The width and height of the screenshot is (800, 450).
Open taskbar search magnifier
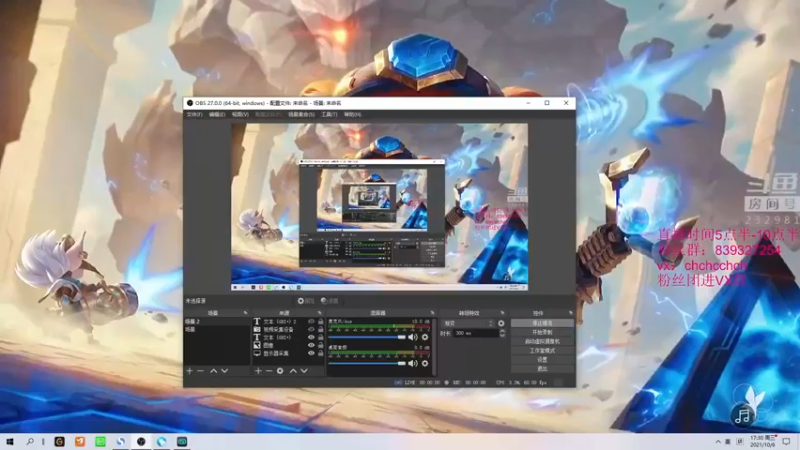(x=30, y=442)
